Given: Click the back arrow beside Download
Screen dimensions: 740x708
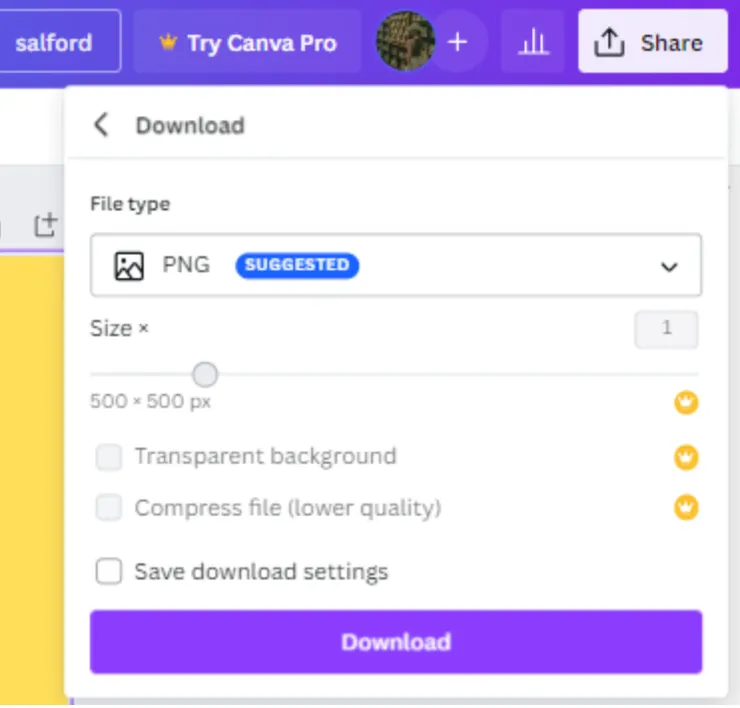Looking at the screenshot, I should tap(100, 125).
